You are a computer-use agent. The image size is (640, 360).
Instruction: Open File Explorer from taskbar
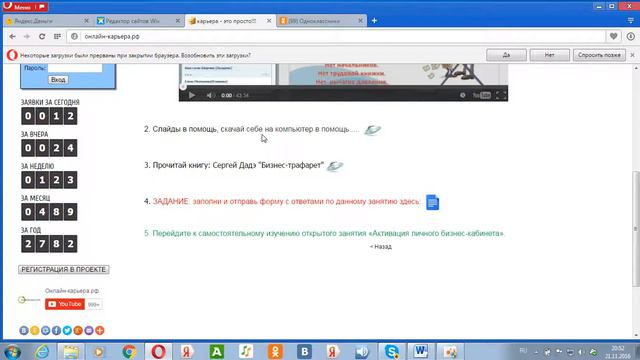pos(71,351)
